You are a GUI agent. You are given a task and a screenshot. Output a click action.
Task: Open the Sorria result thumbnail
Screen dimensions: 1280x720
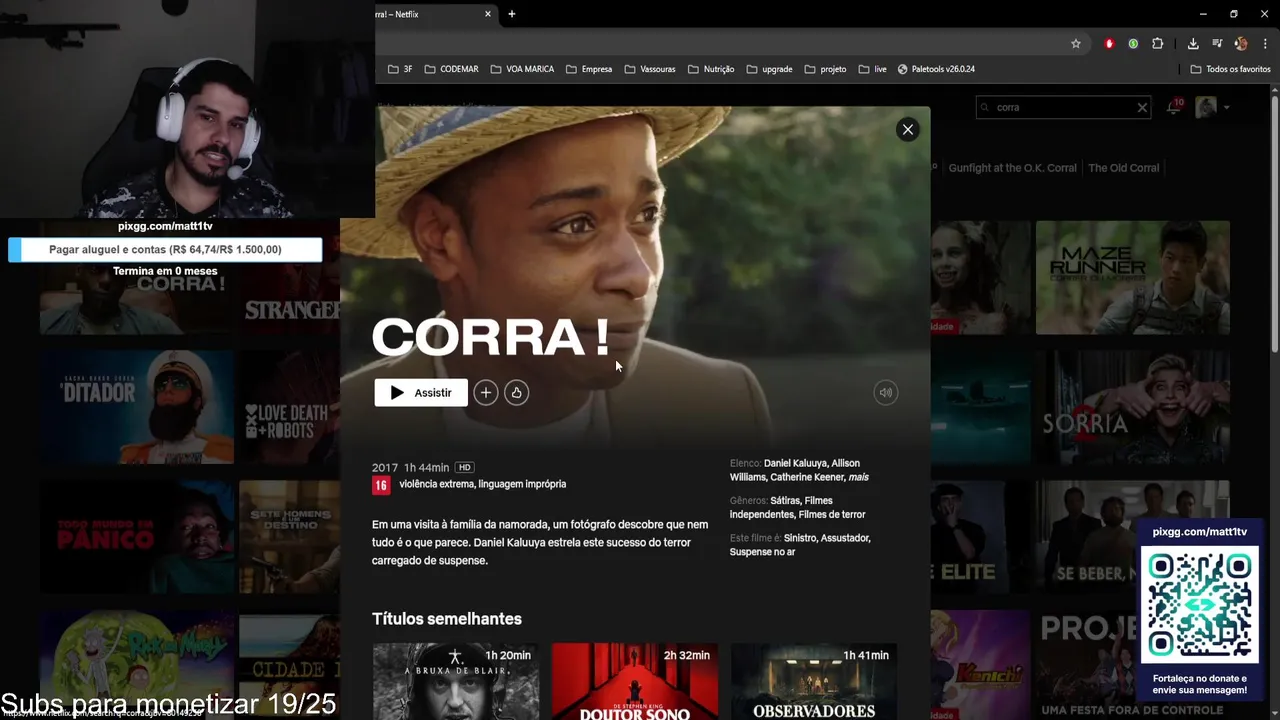click(1133, 407)
